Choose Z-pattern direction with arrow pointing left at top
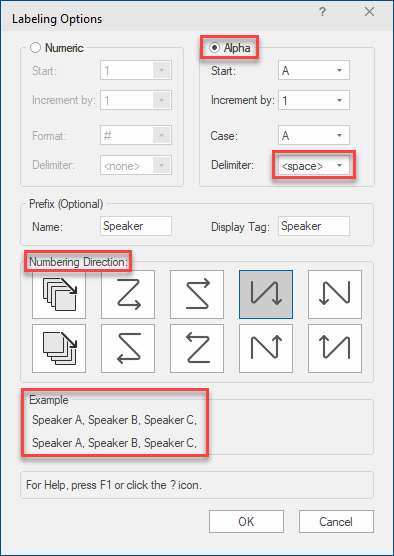 (x=197, y=348)
